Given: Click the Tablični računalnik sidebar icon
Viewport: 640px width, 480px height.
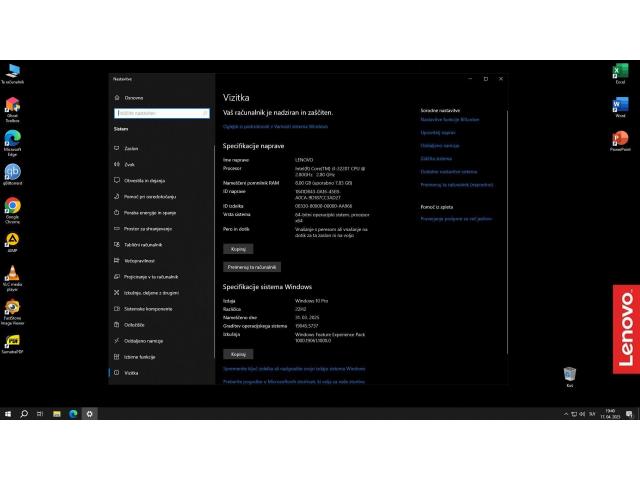Looking at the screenshot, I should point(117,244).
